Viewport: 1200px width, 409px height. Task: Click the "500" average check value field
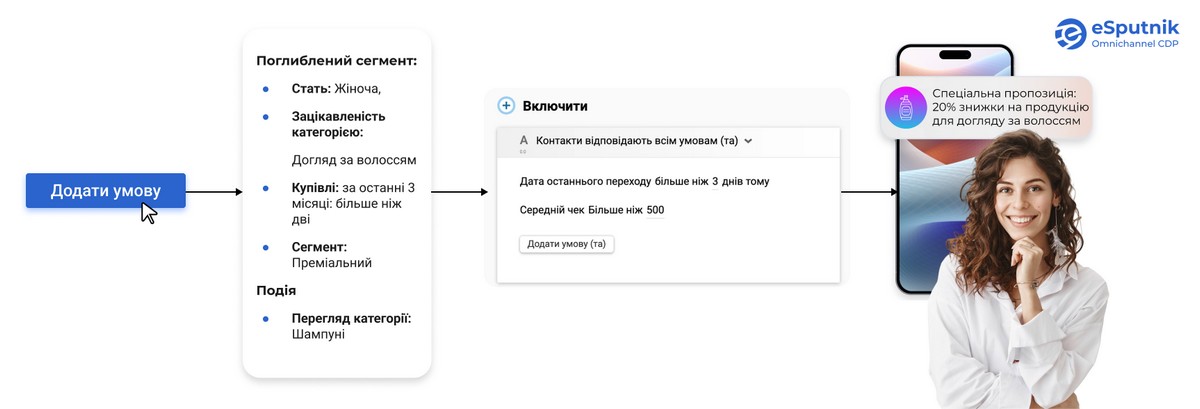click(655, 210)
